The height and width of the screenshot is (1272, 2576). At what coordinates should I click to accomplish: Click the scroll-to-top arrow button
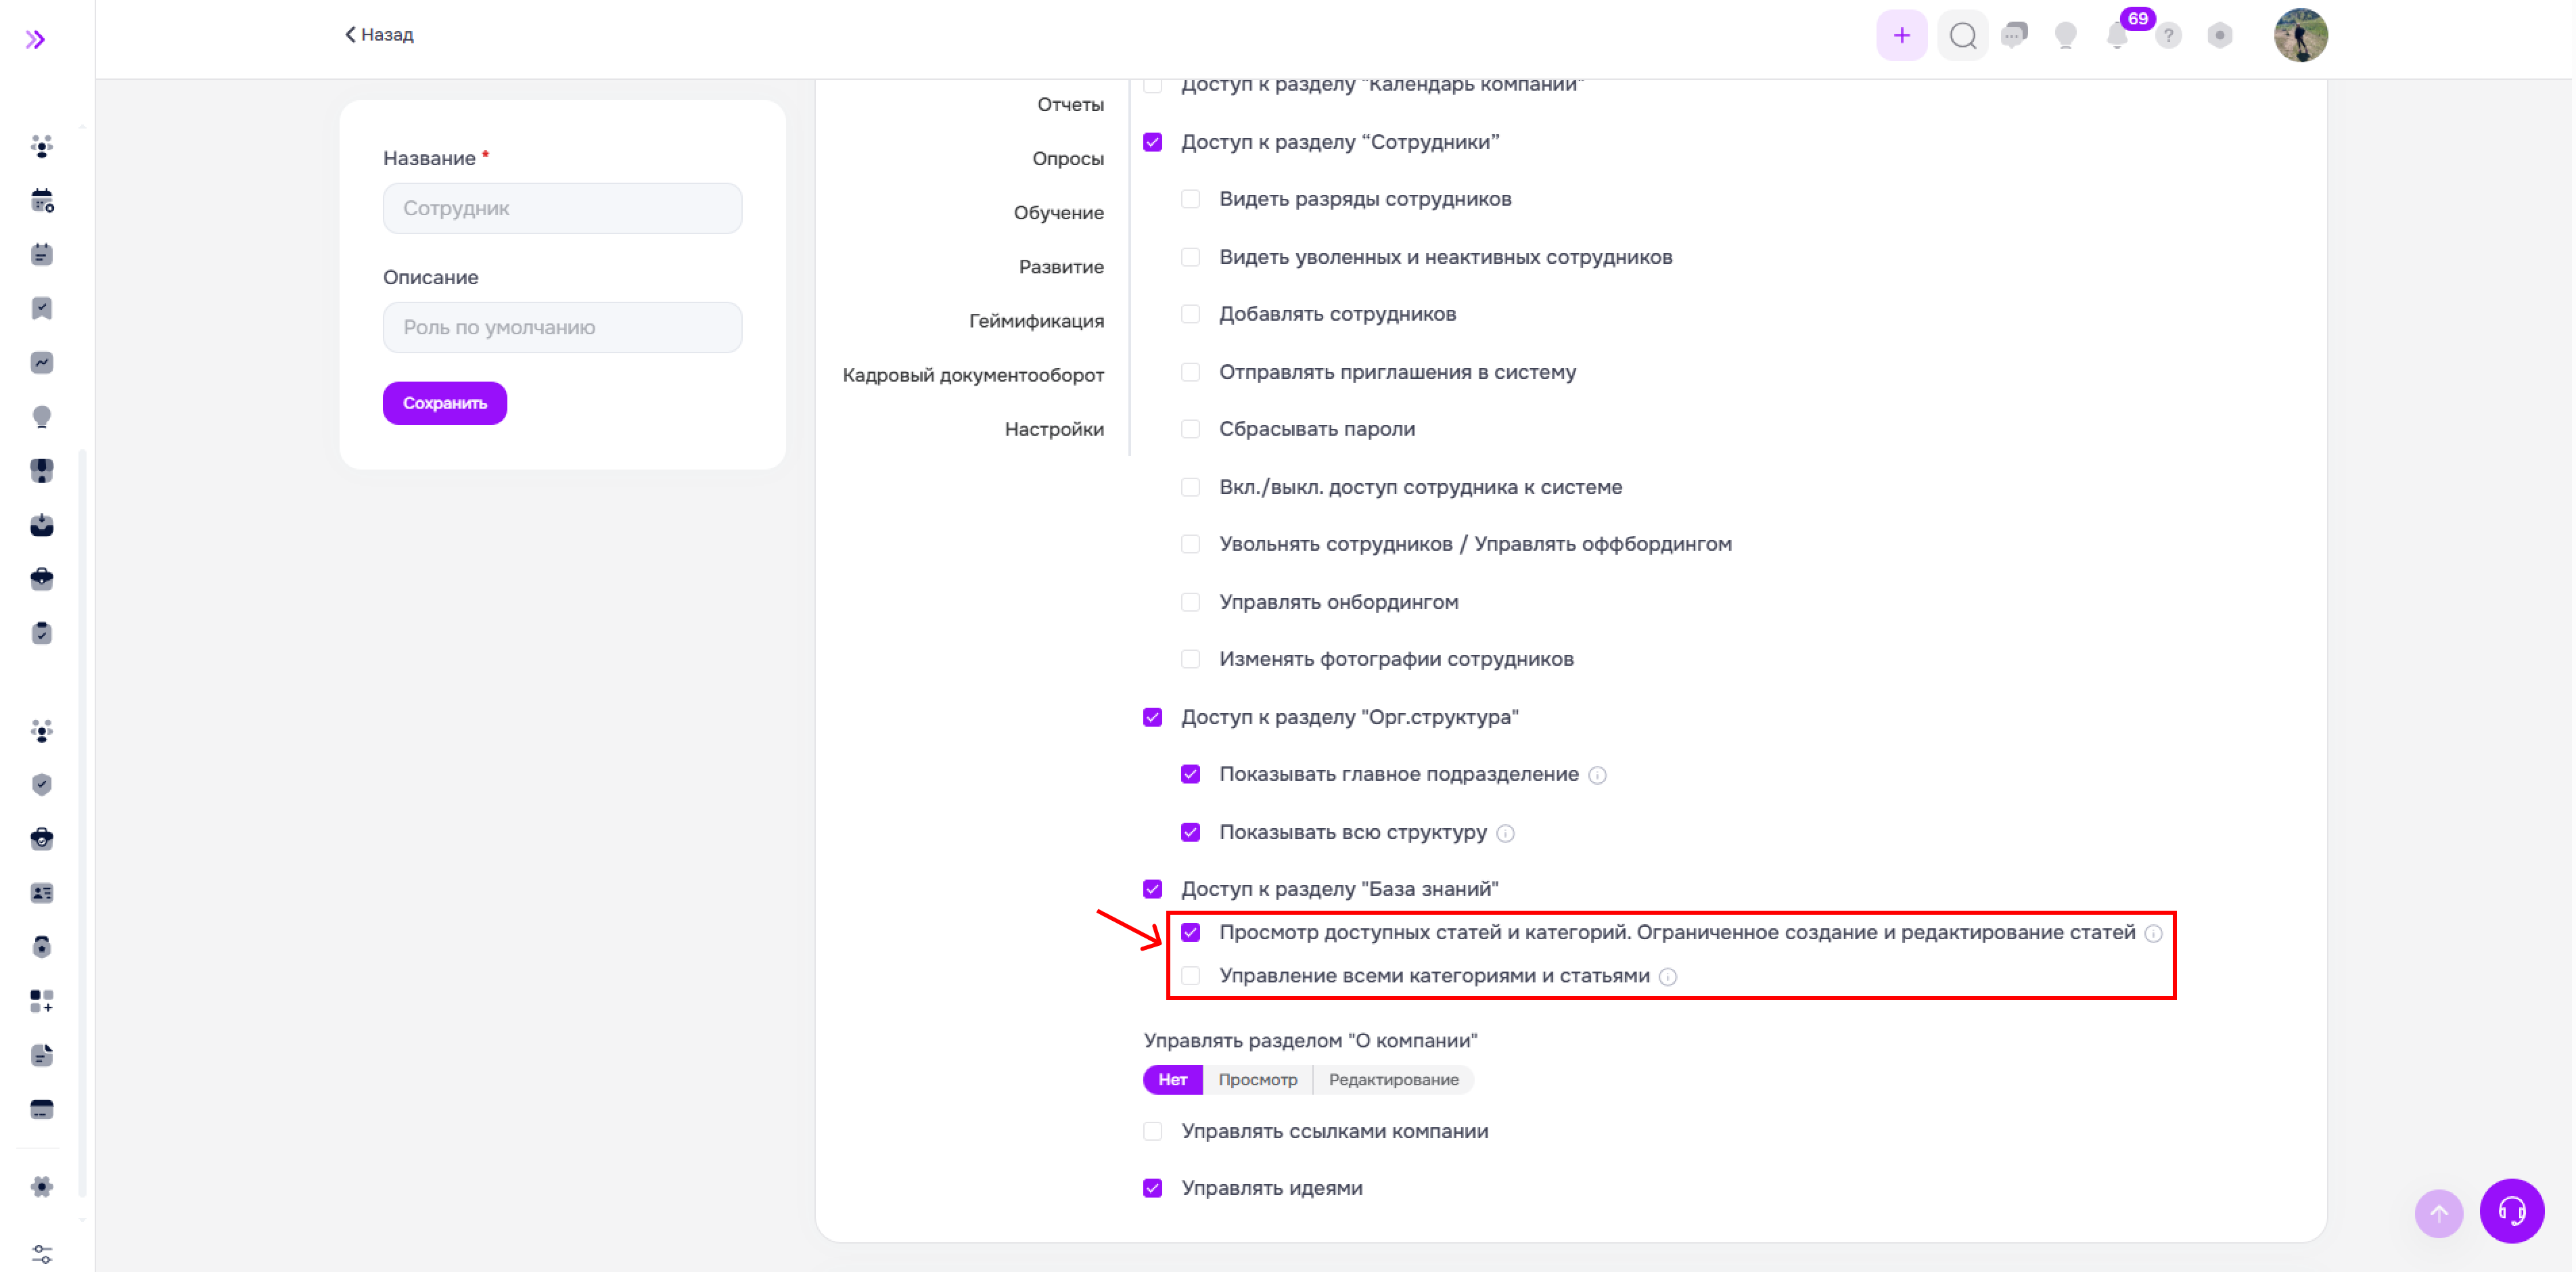(2438, 1213)
